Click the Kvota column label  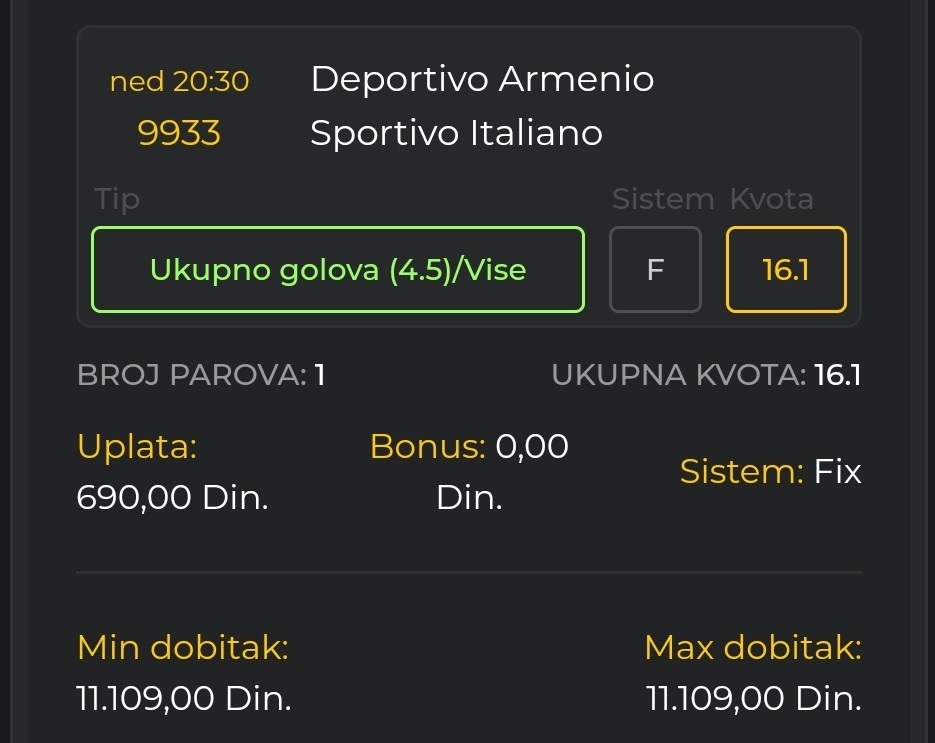771,199
